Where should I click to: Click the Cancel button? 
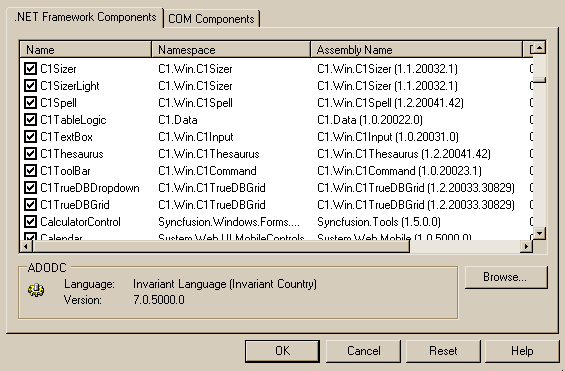tap(363, 351)
